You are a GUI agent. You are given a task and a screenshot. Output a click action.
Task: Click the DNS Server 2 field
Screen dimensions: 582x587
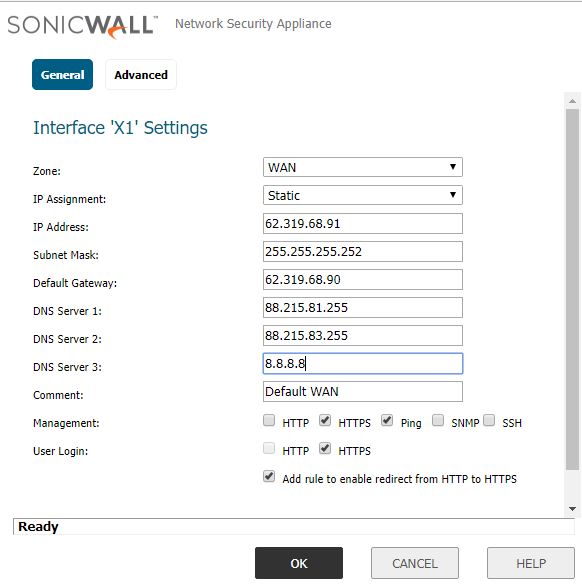pyautogui.click(x=363, y=335)
